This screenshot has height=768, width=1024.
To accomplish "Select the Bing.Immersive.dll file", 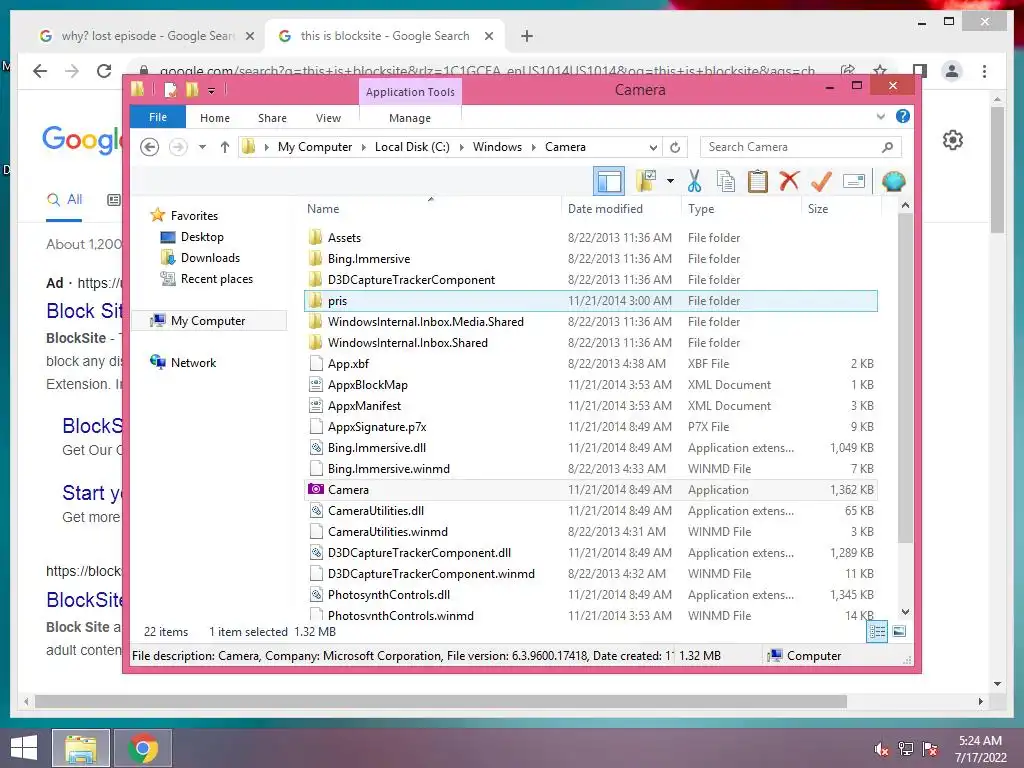I will pos(590,447).
